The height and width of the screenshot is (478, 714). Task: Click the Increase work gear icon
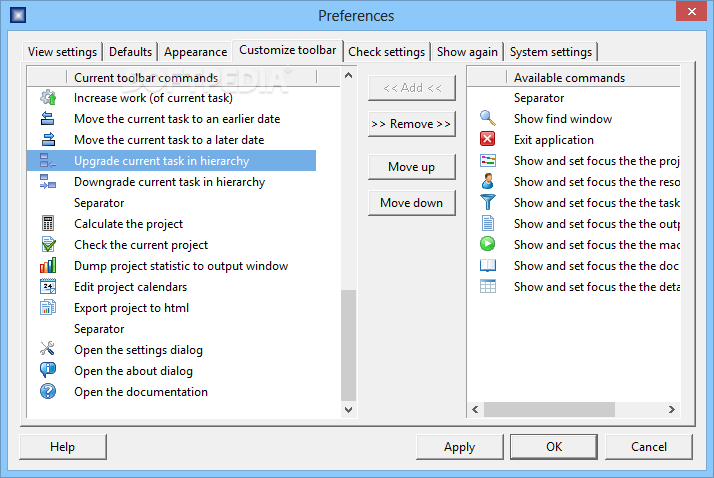pyautogui.click(x=48, y=97)
